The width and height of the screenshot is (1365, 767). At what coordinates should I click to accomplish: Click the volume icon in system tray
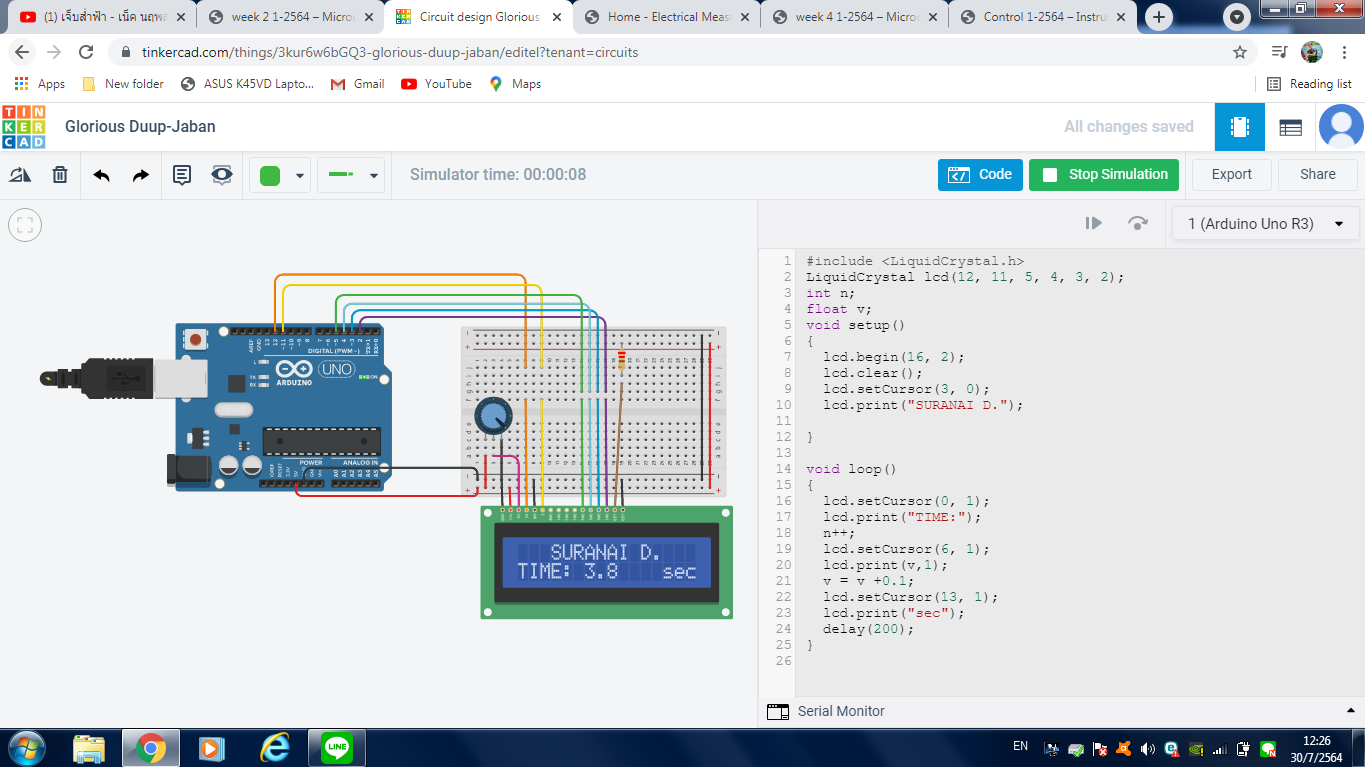tap(1146, 748)
